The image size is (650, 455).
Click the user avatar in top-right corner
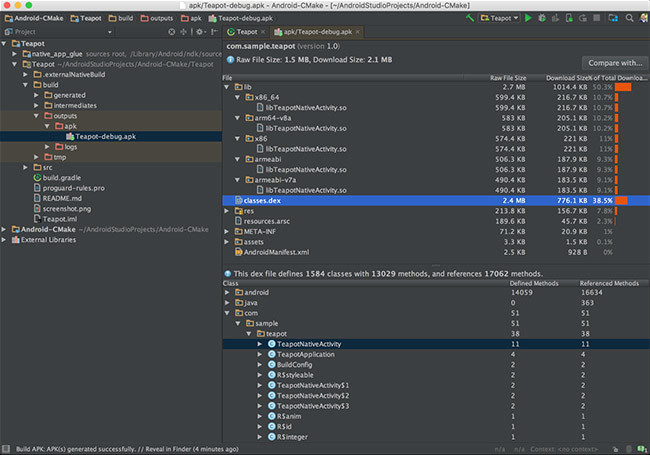click(x=644, y=18)
